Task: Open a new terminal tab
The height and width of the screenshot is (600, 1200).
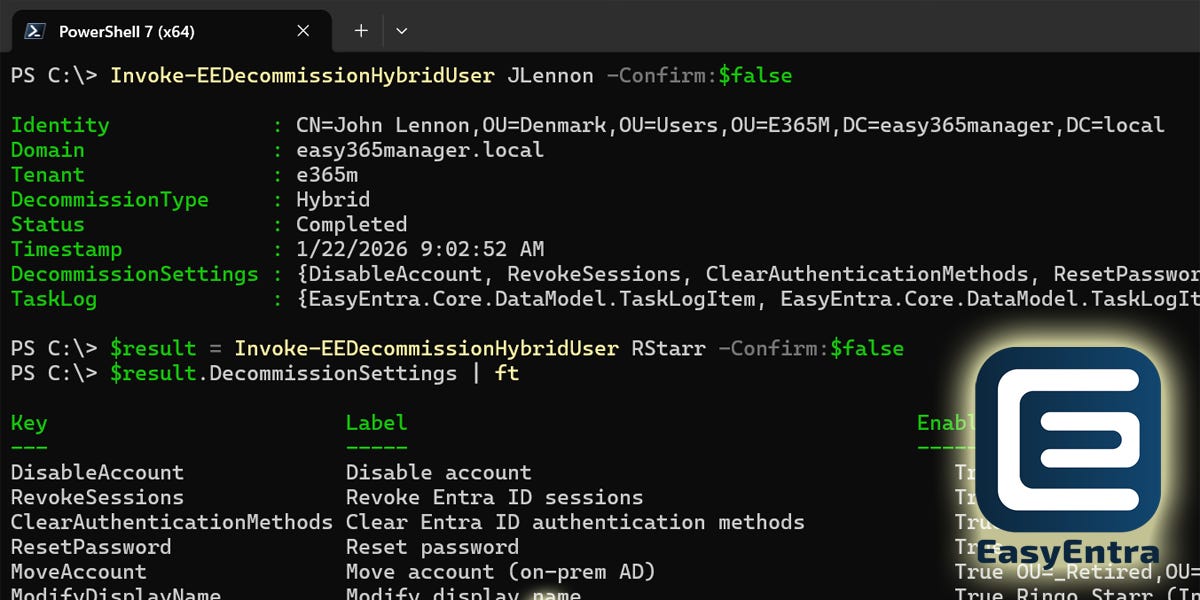Action: coord(361,31)
